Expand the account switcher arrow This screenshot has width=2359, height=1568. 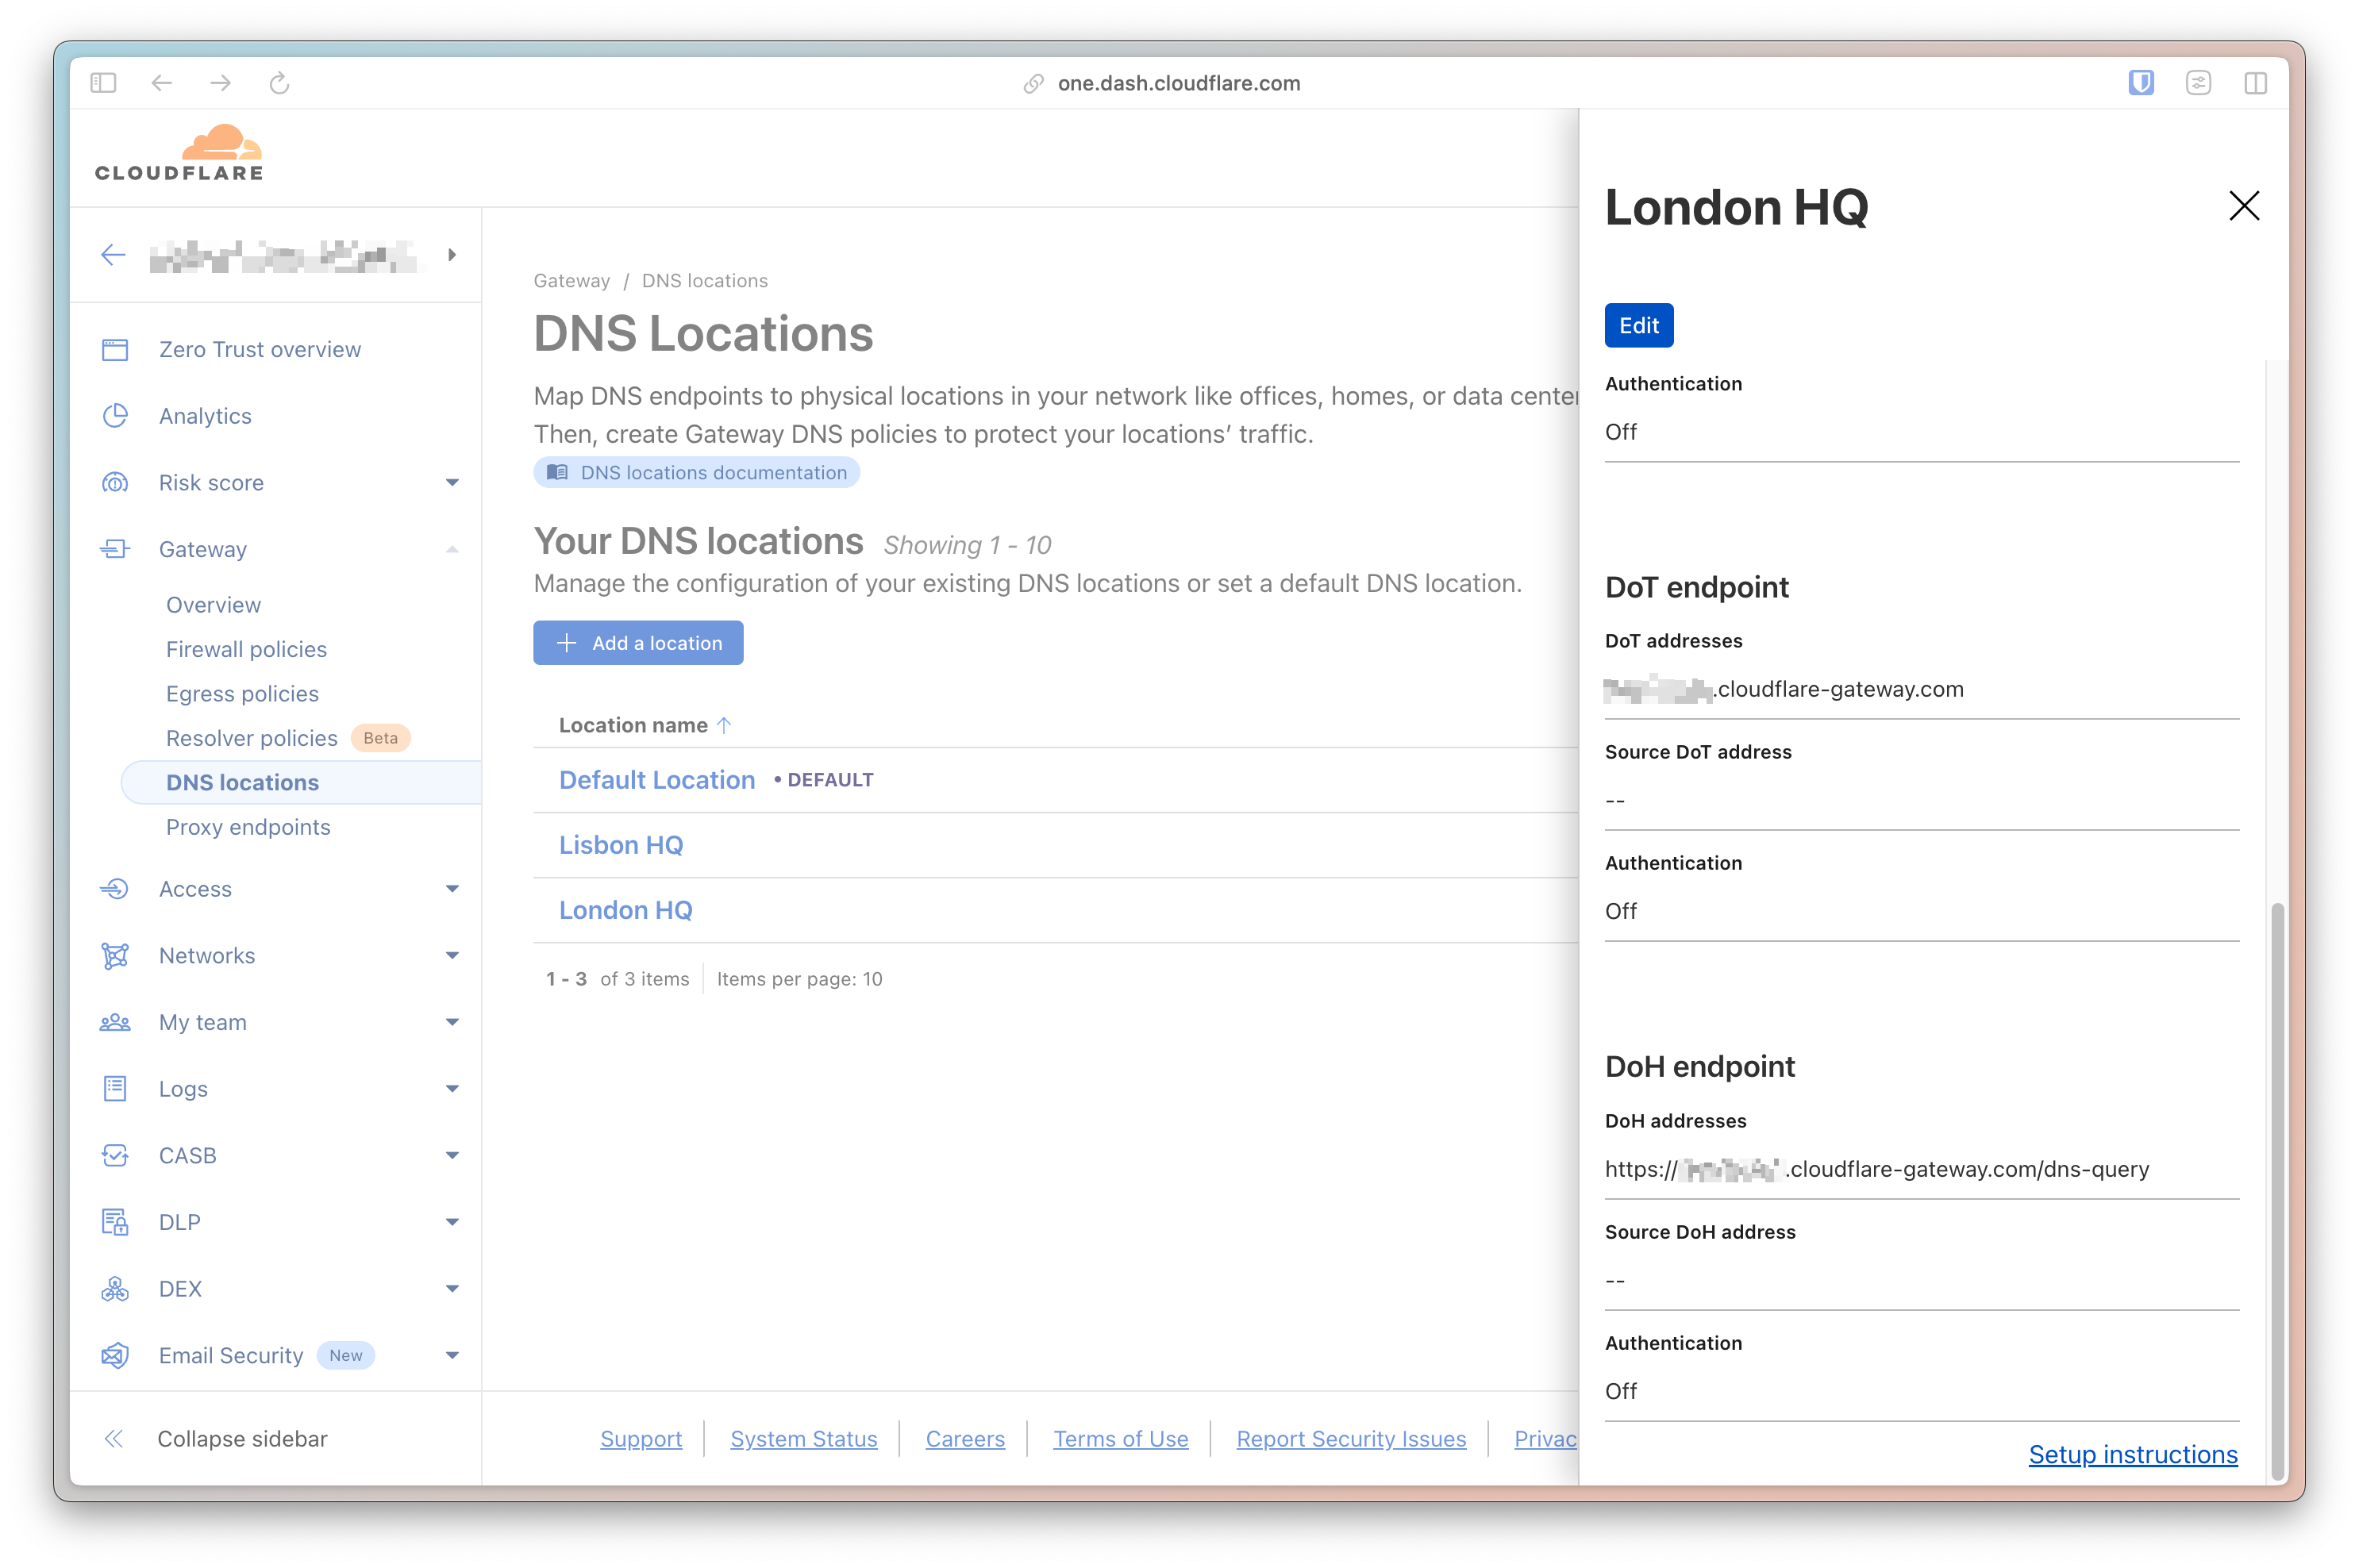(x=452, y=255)
